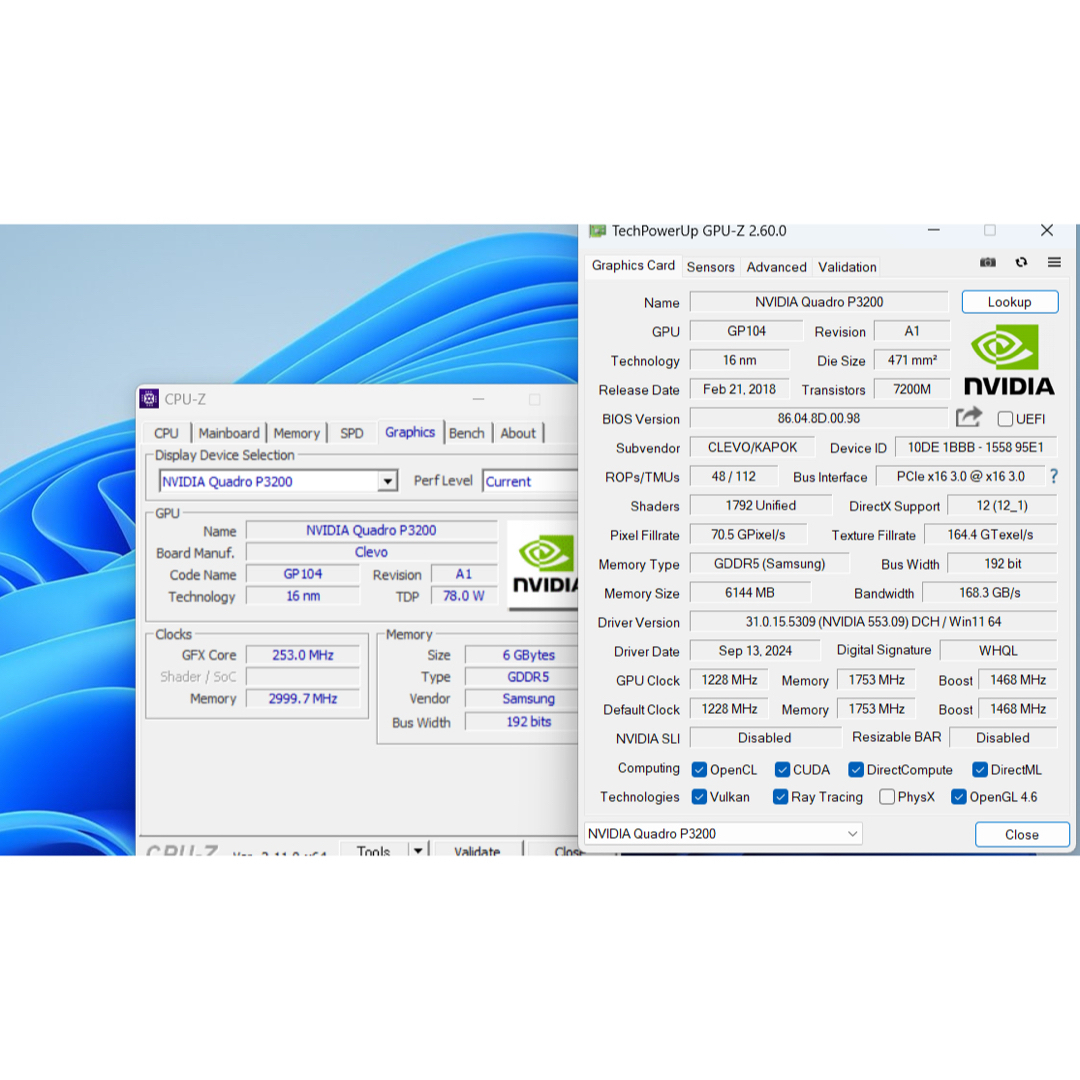Open the Memory tab in CPU-Z
This screenshot has height=1080, width=1080.
[x=297, y=433]
